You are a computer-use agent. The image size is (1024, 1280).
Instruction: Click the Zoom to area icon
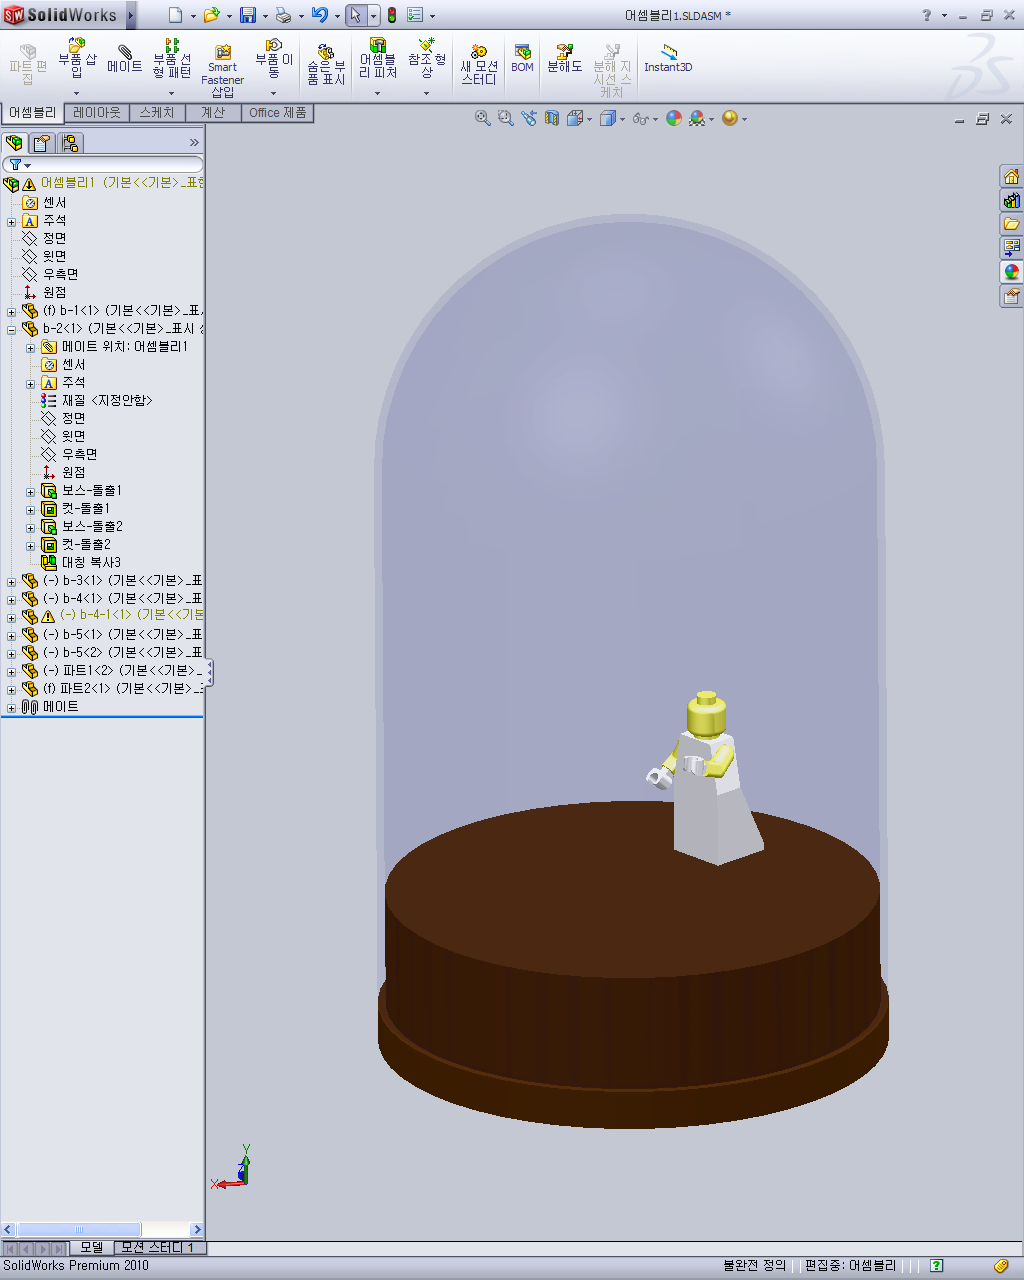click(506, 118)
